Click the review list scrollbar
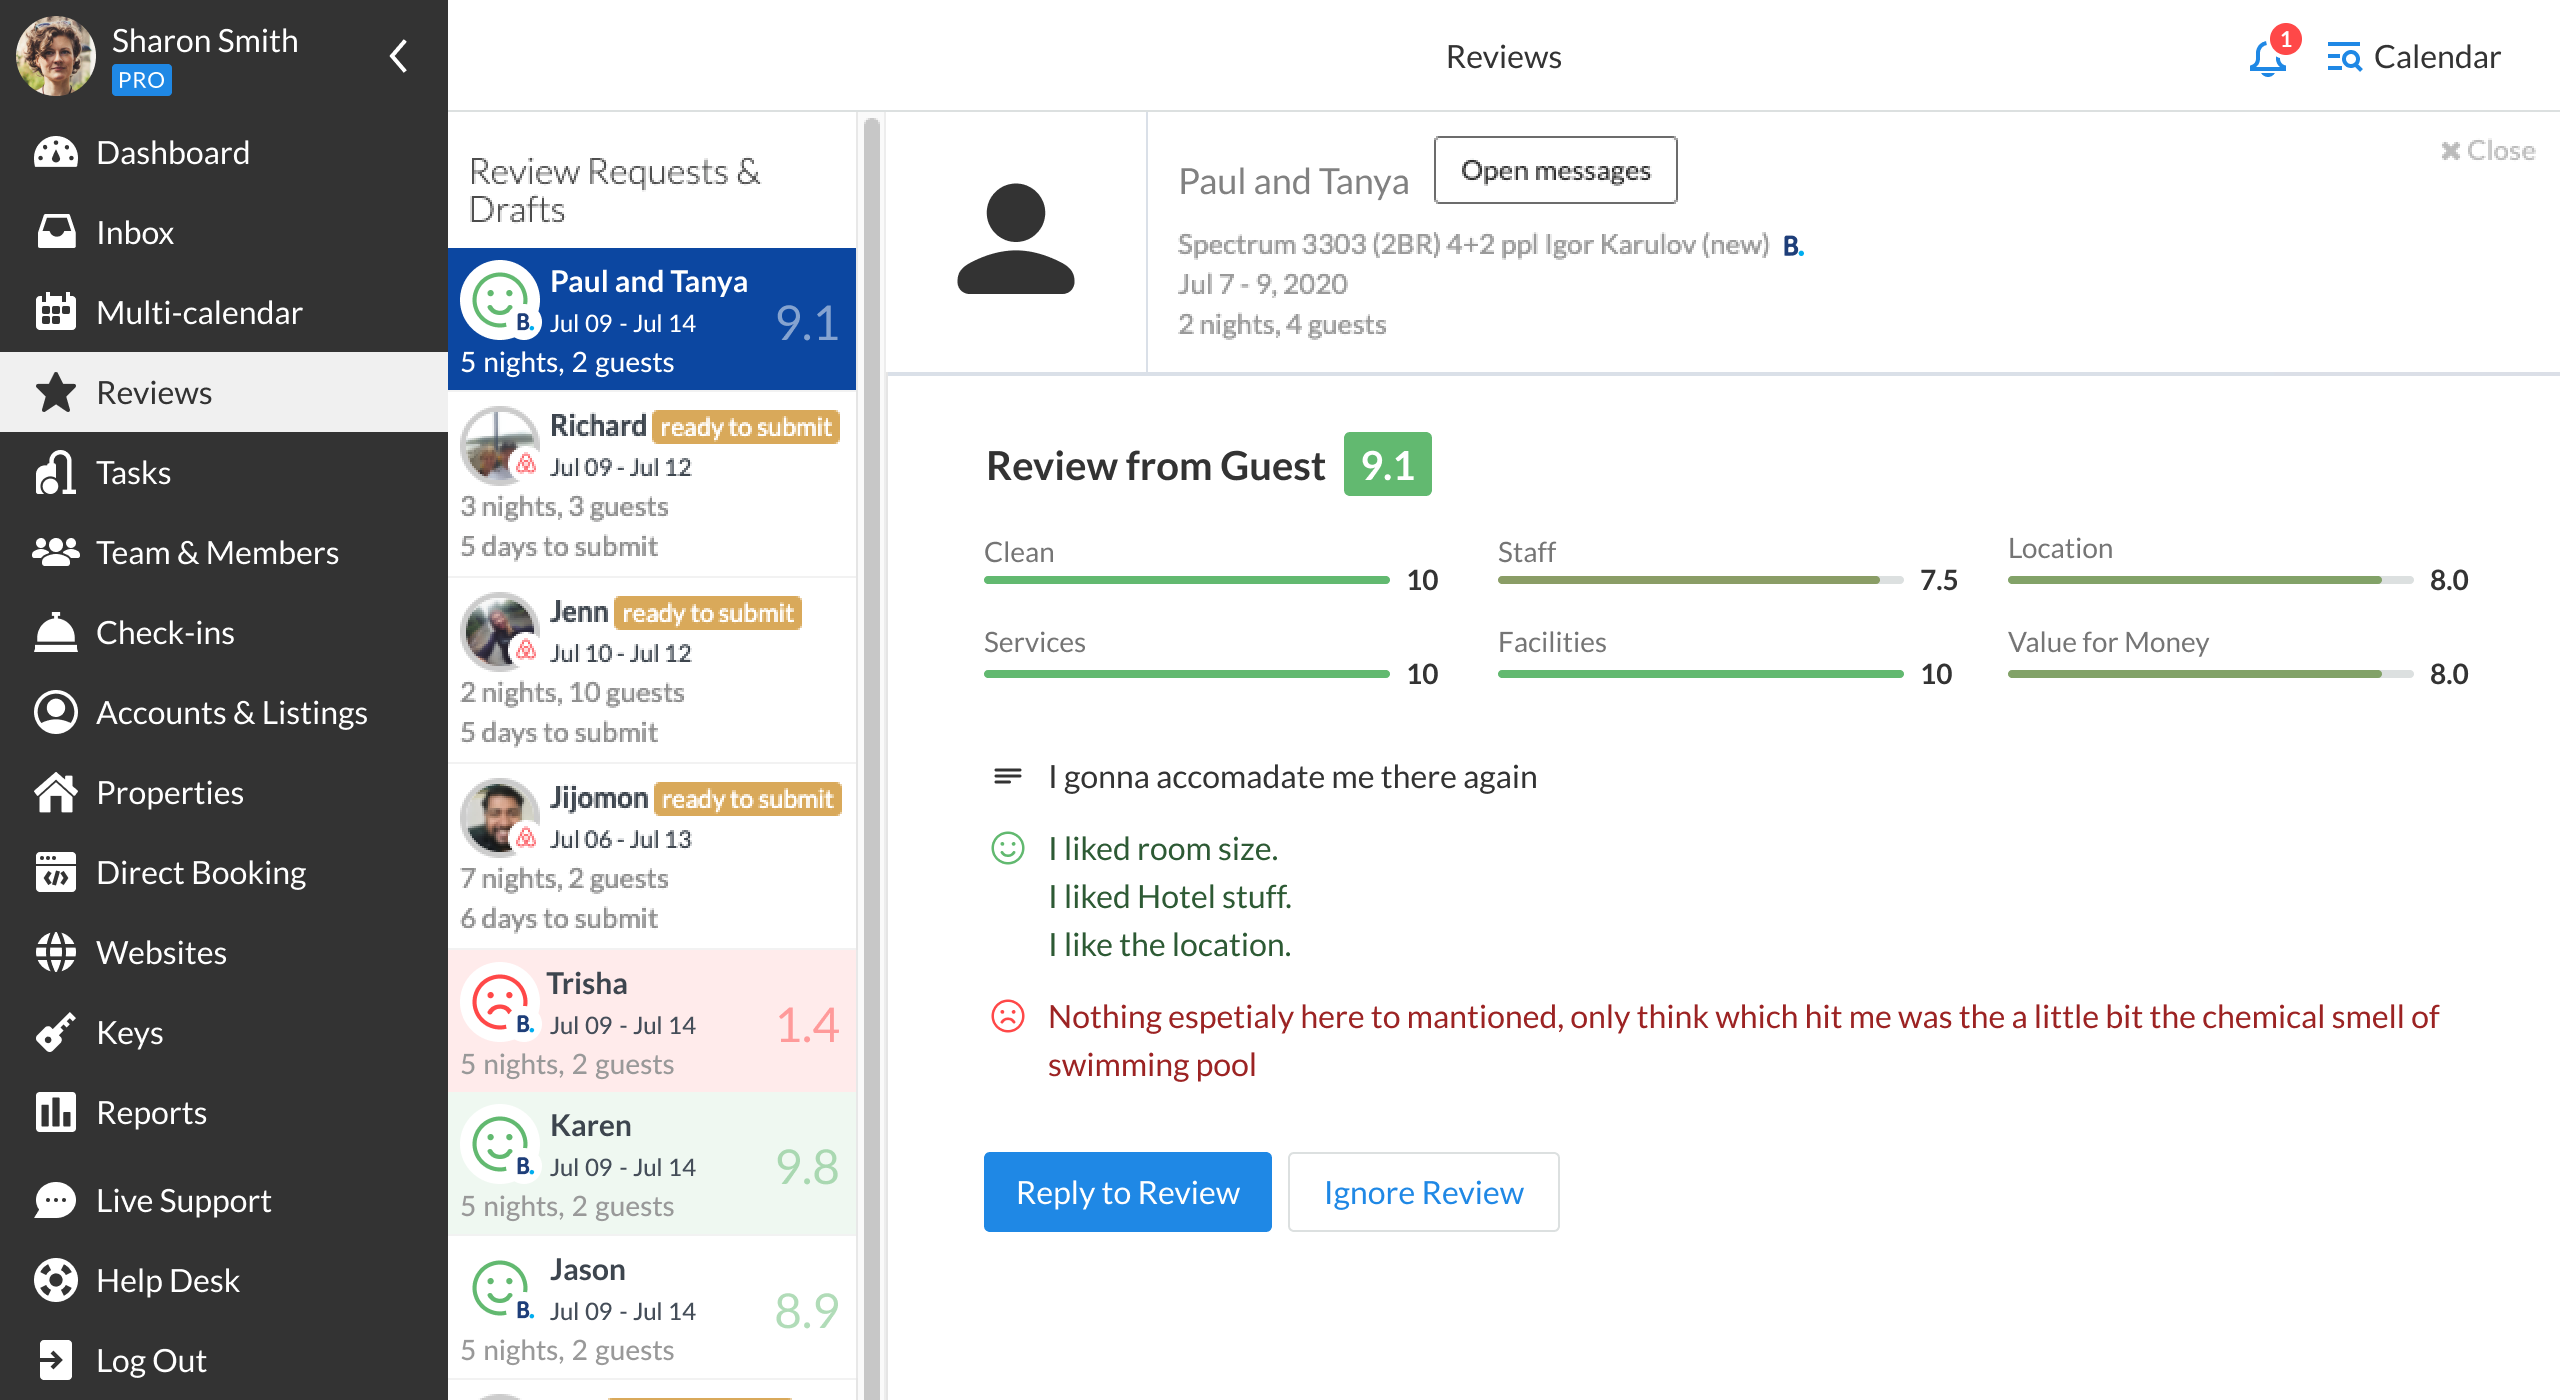Viewport: 2560px width, 1400px height. pos(871,700)
